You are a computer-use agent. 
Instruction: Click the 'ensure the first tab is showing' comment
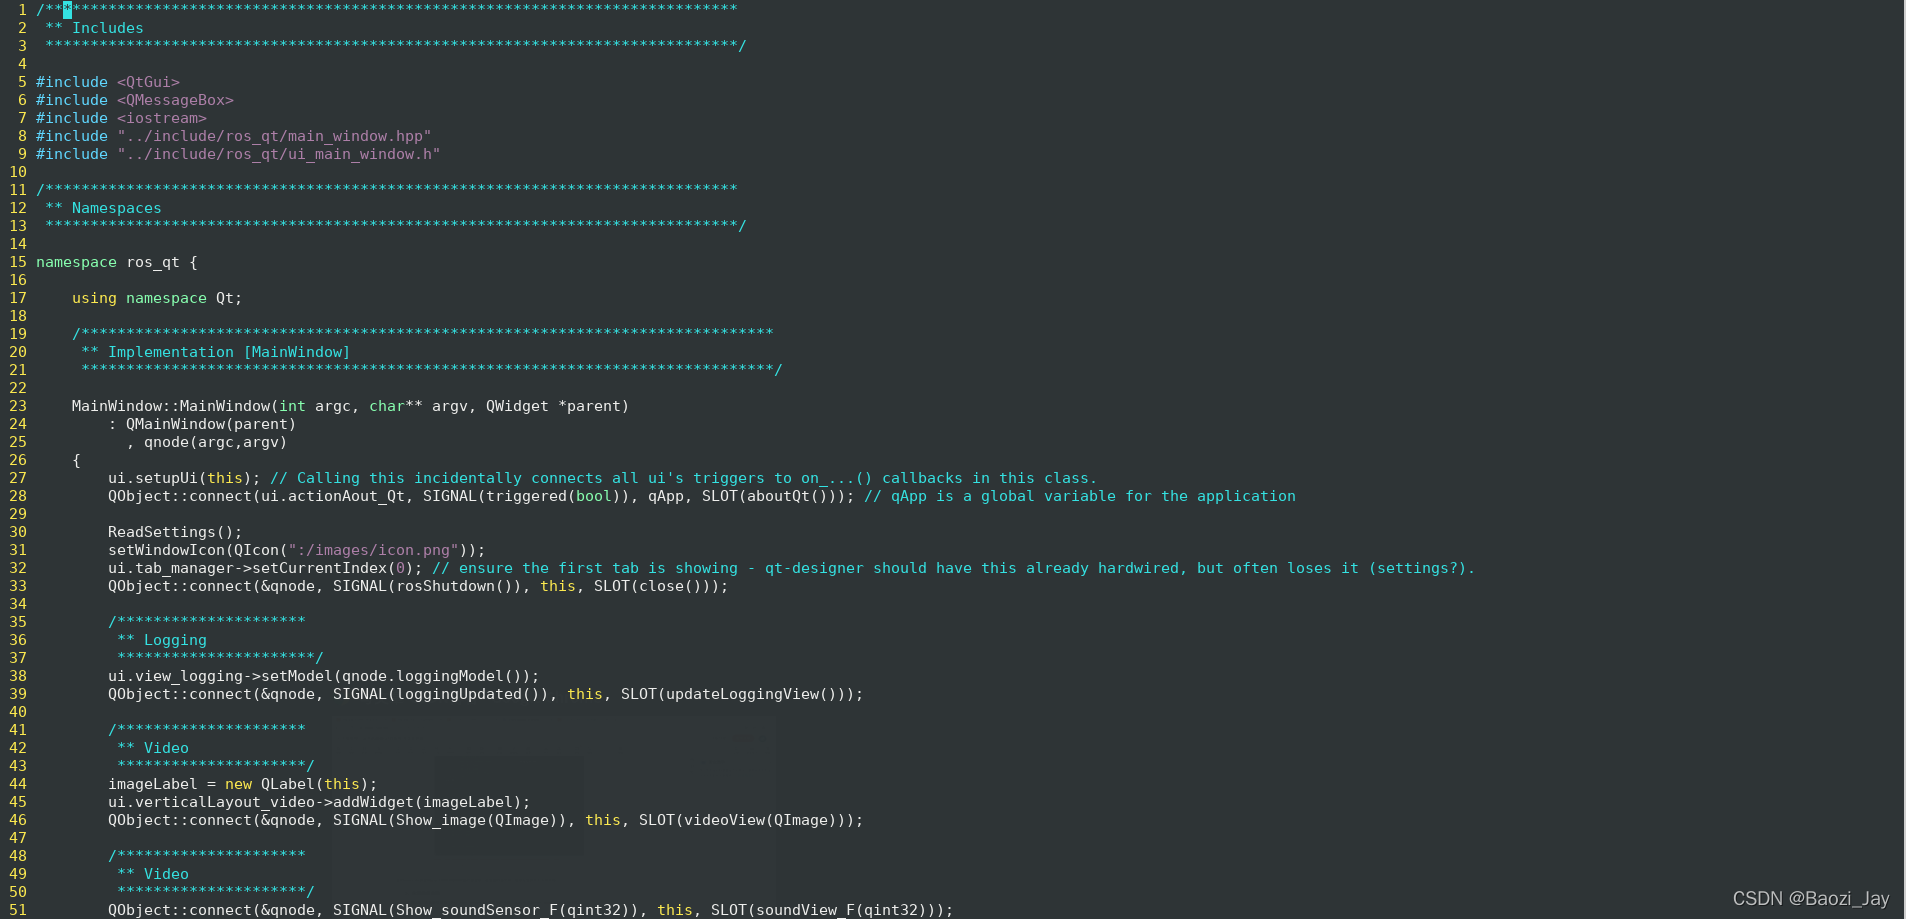(x=954, y=568)
